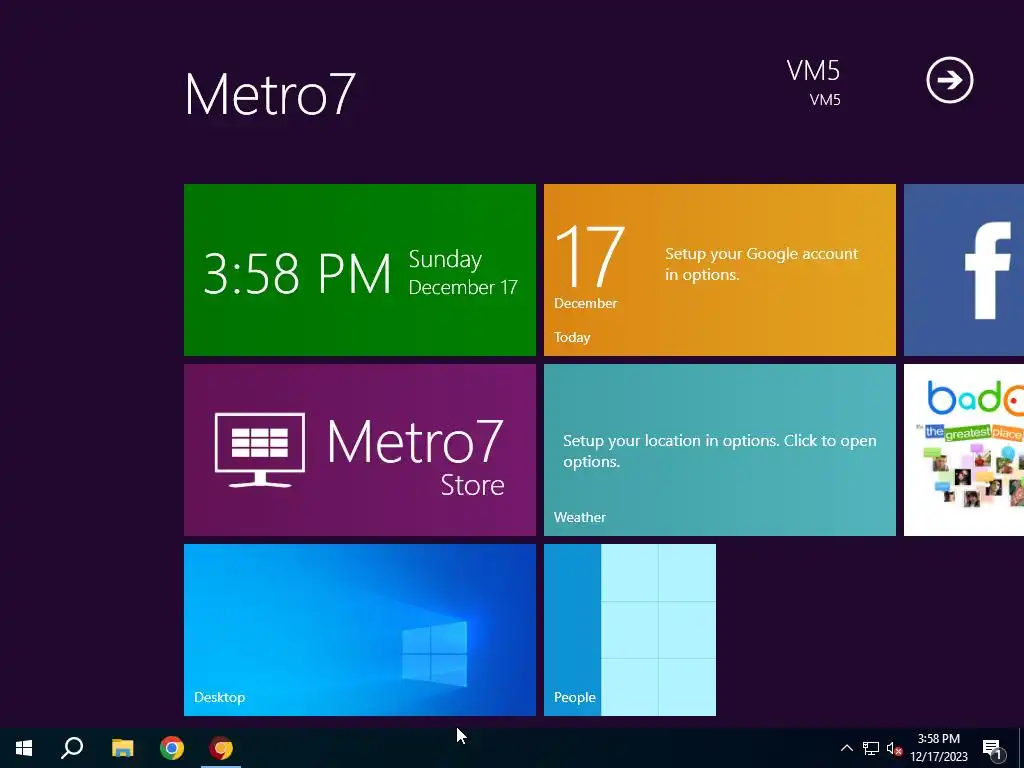This screenshot has width=1024, height=768.
Task: Open the orange Today calendar tile
Action: pos(720,270)
